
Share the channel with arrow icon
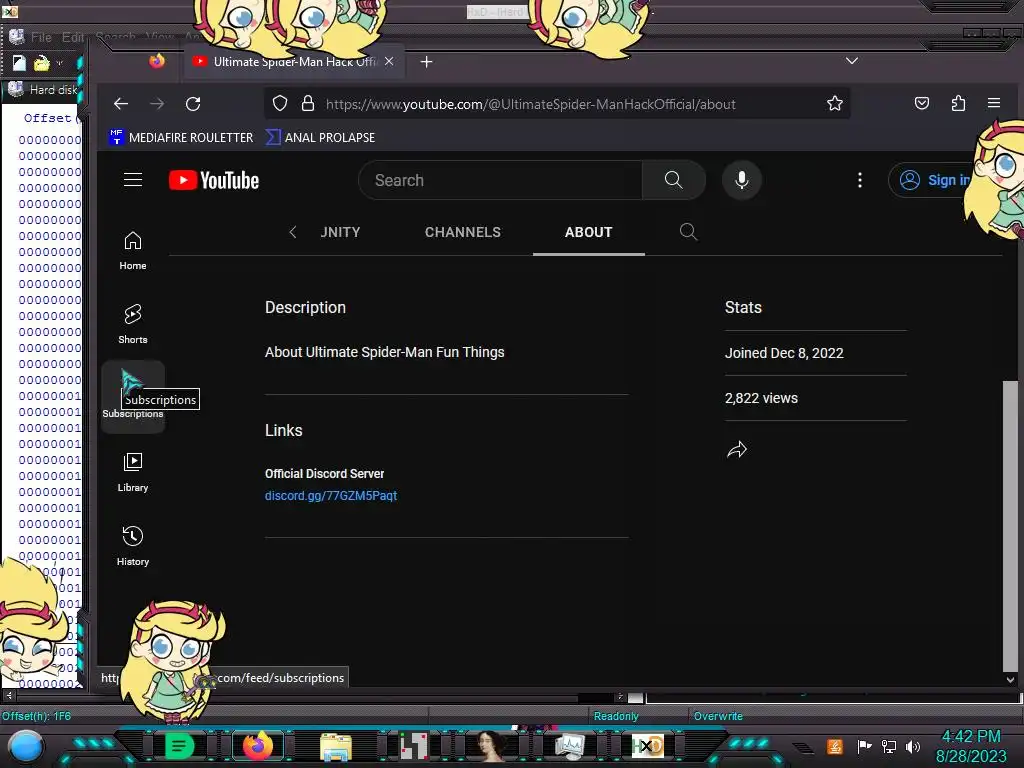click(x=737, y=449)
